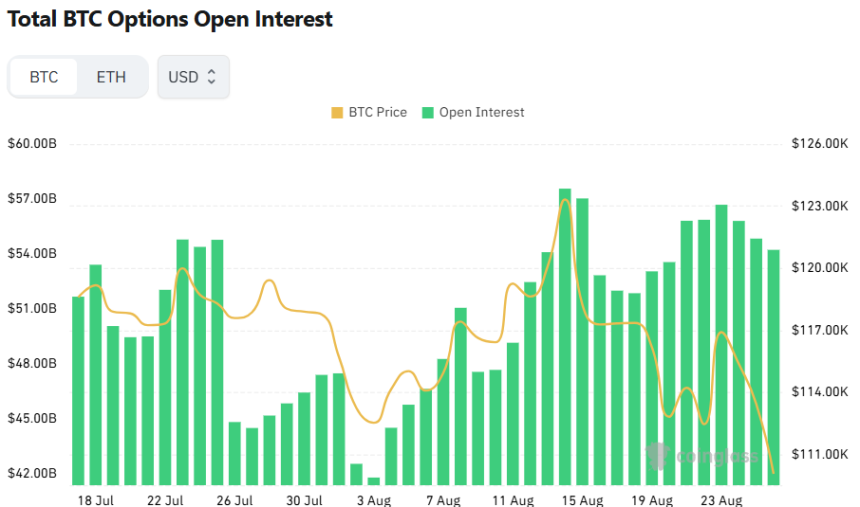Viewport: 860px width, 507px height.
Task: Click the last bar on the right
Action: click(774, 367)
